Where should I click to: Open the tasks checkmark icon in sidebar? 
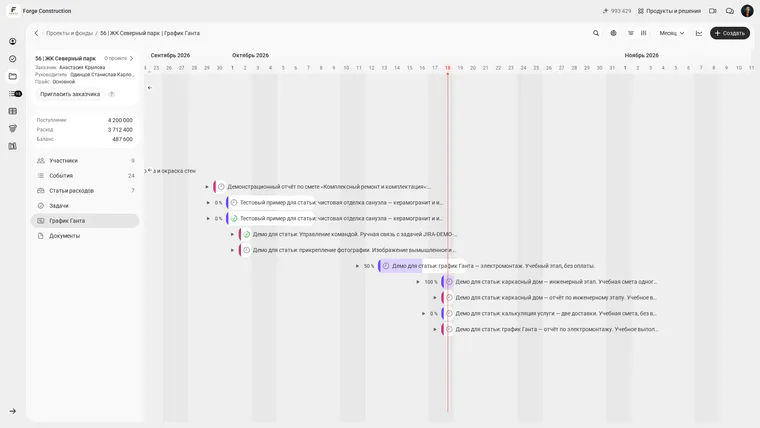[13, 59]
